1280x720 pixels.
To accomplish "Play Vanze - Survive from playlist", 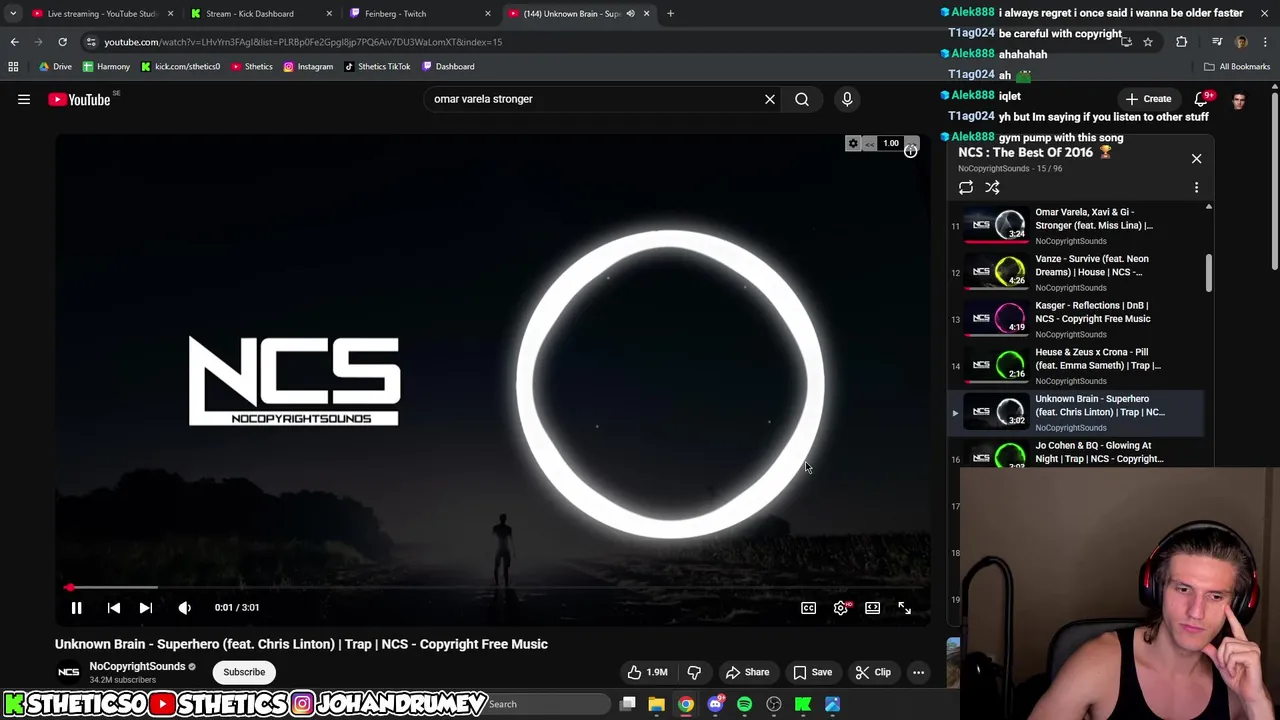I will [x=1078, y=272].
